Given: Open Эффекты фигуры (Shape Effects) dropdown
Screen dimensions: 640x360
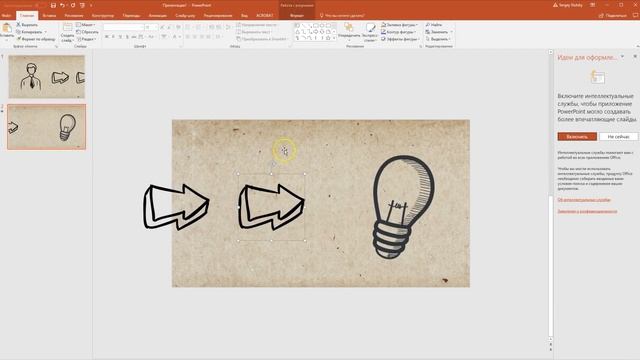Looking at the screenshot, I should [400, 39].
